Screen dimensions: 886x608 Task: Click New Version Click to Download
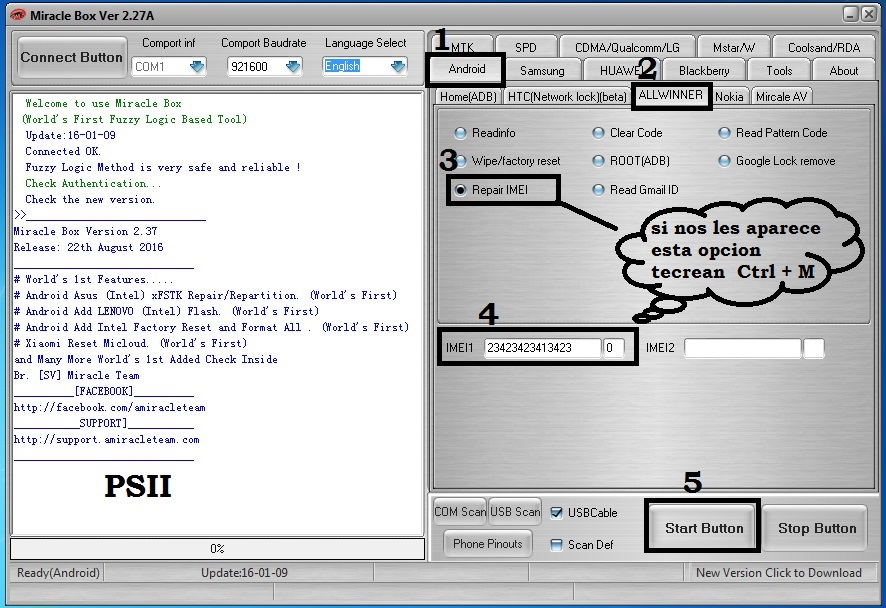(x=779, y=573)
